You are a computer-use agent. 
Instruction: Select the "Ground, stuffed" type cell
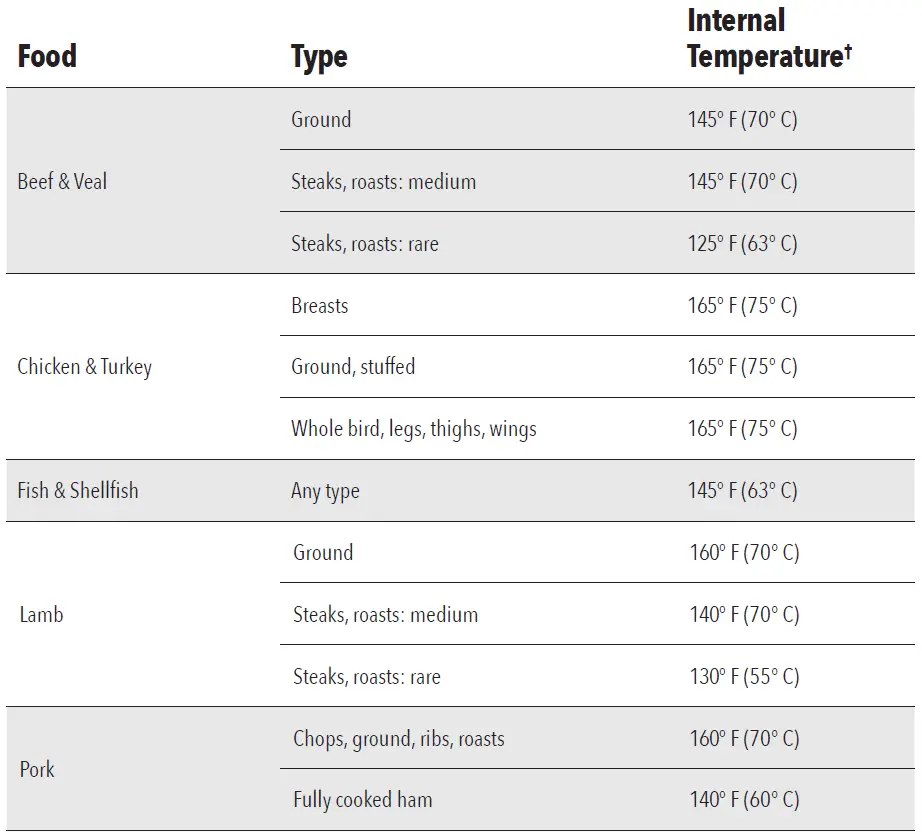(353, 367)
